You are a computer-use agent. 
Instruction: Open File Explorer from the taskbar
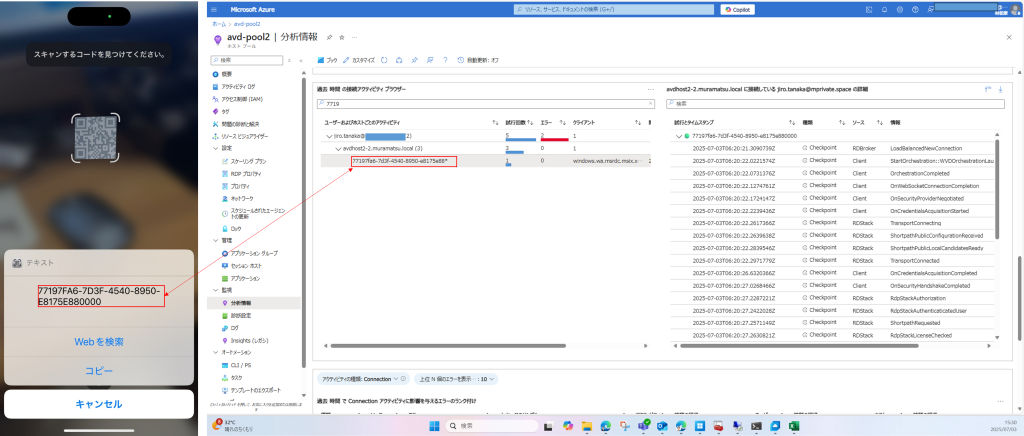[586, 426]
